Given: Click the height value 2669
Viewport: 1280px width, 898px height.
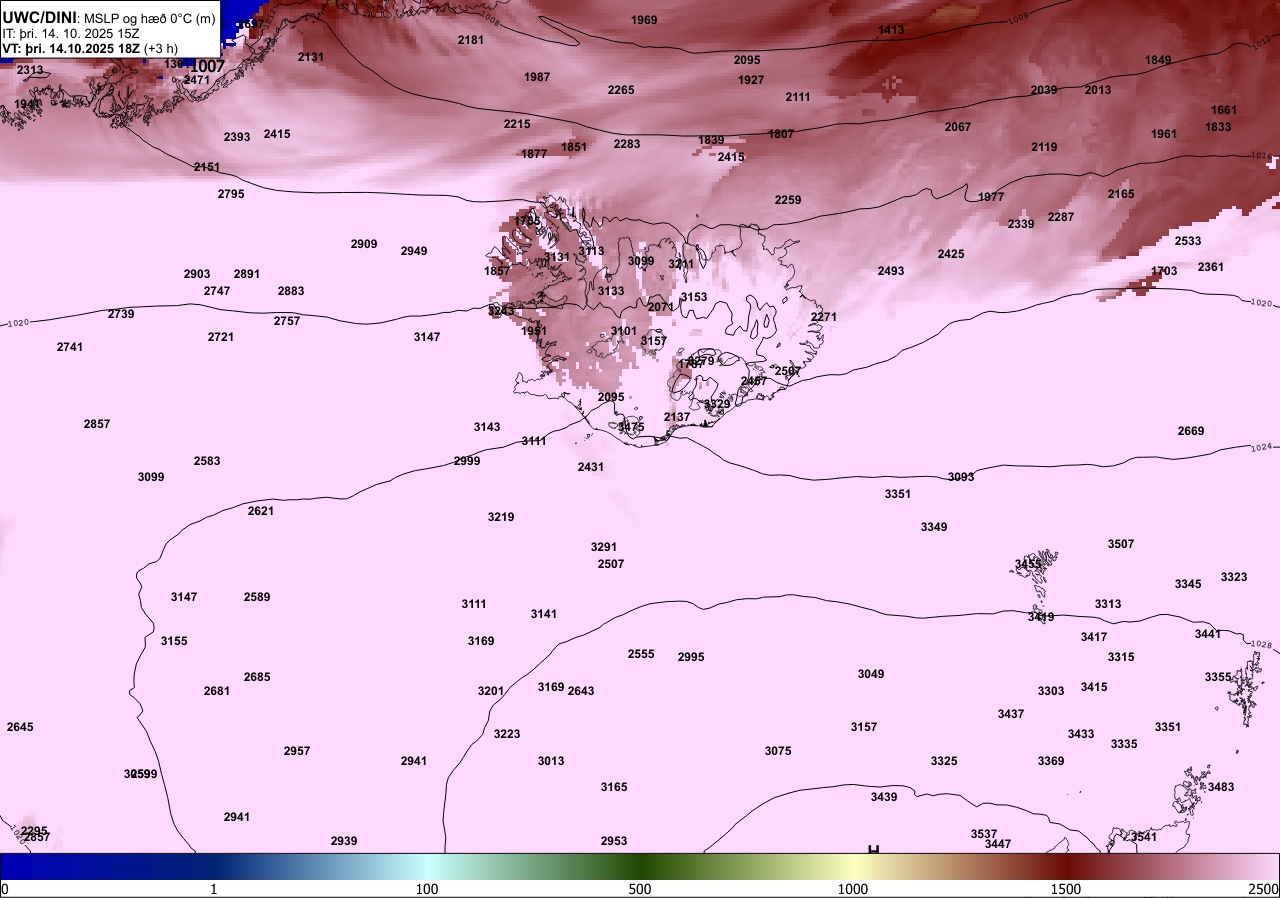Looking at the screenshot, I should tap(1191, 431).
